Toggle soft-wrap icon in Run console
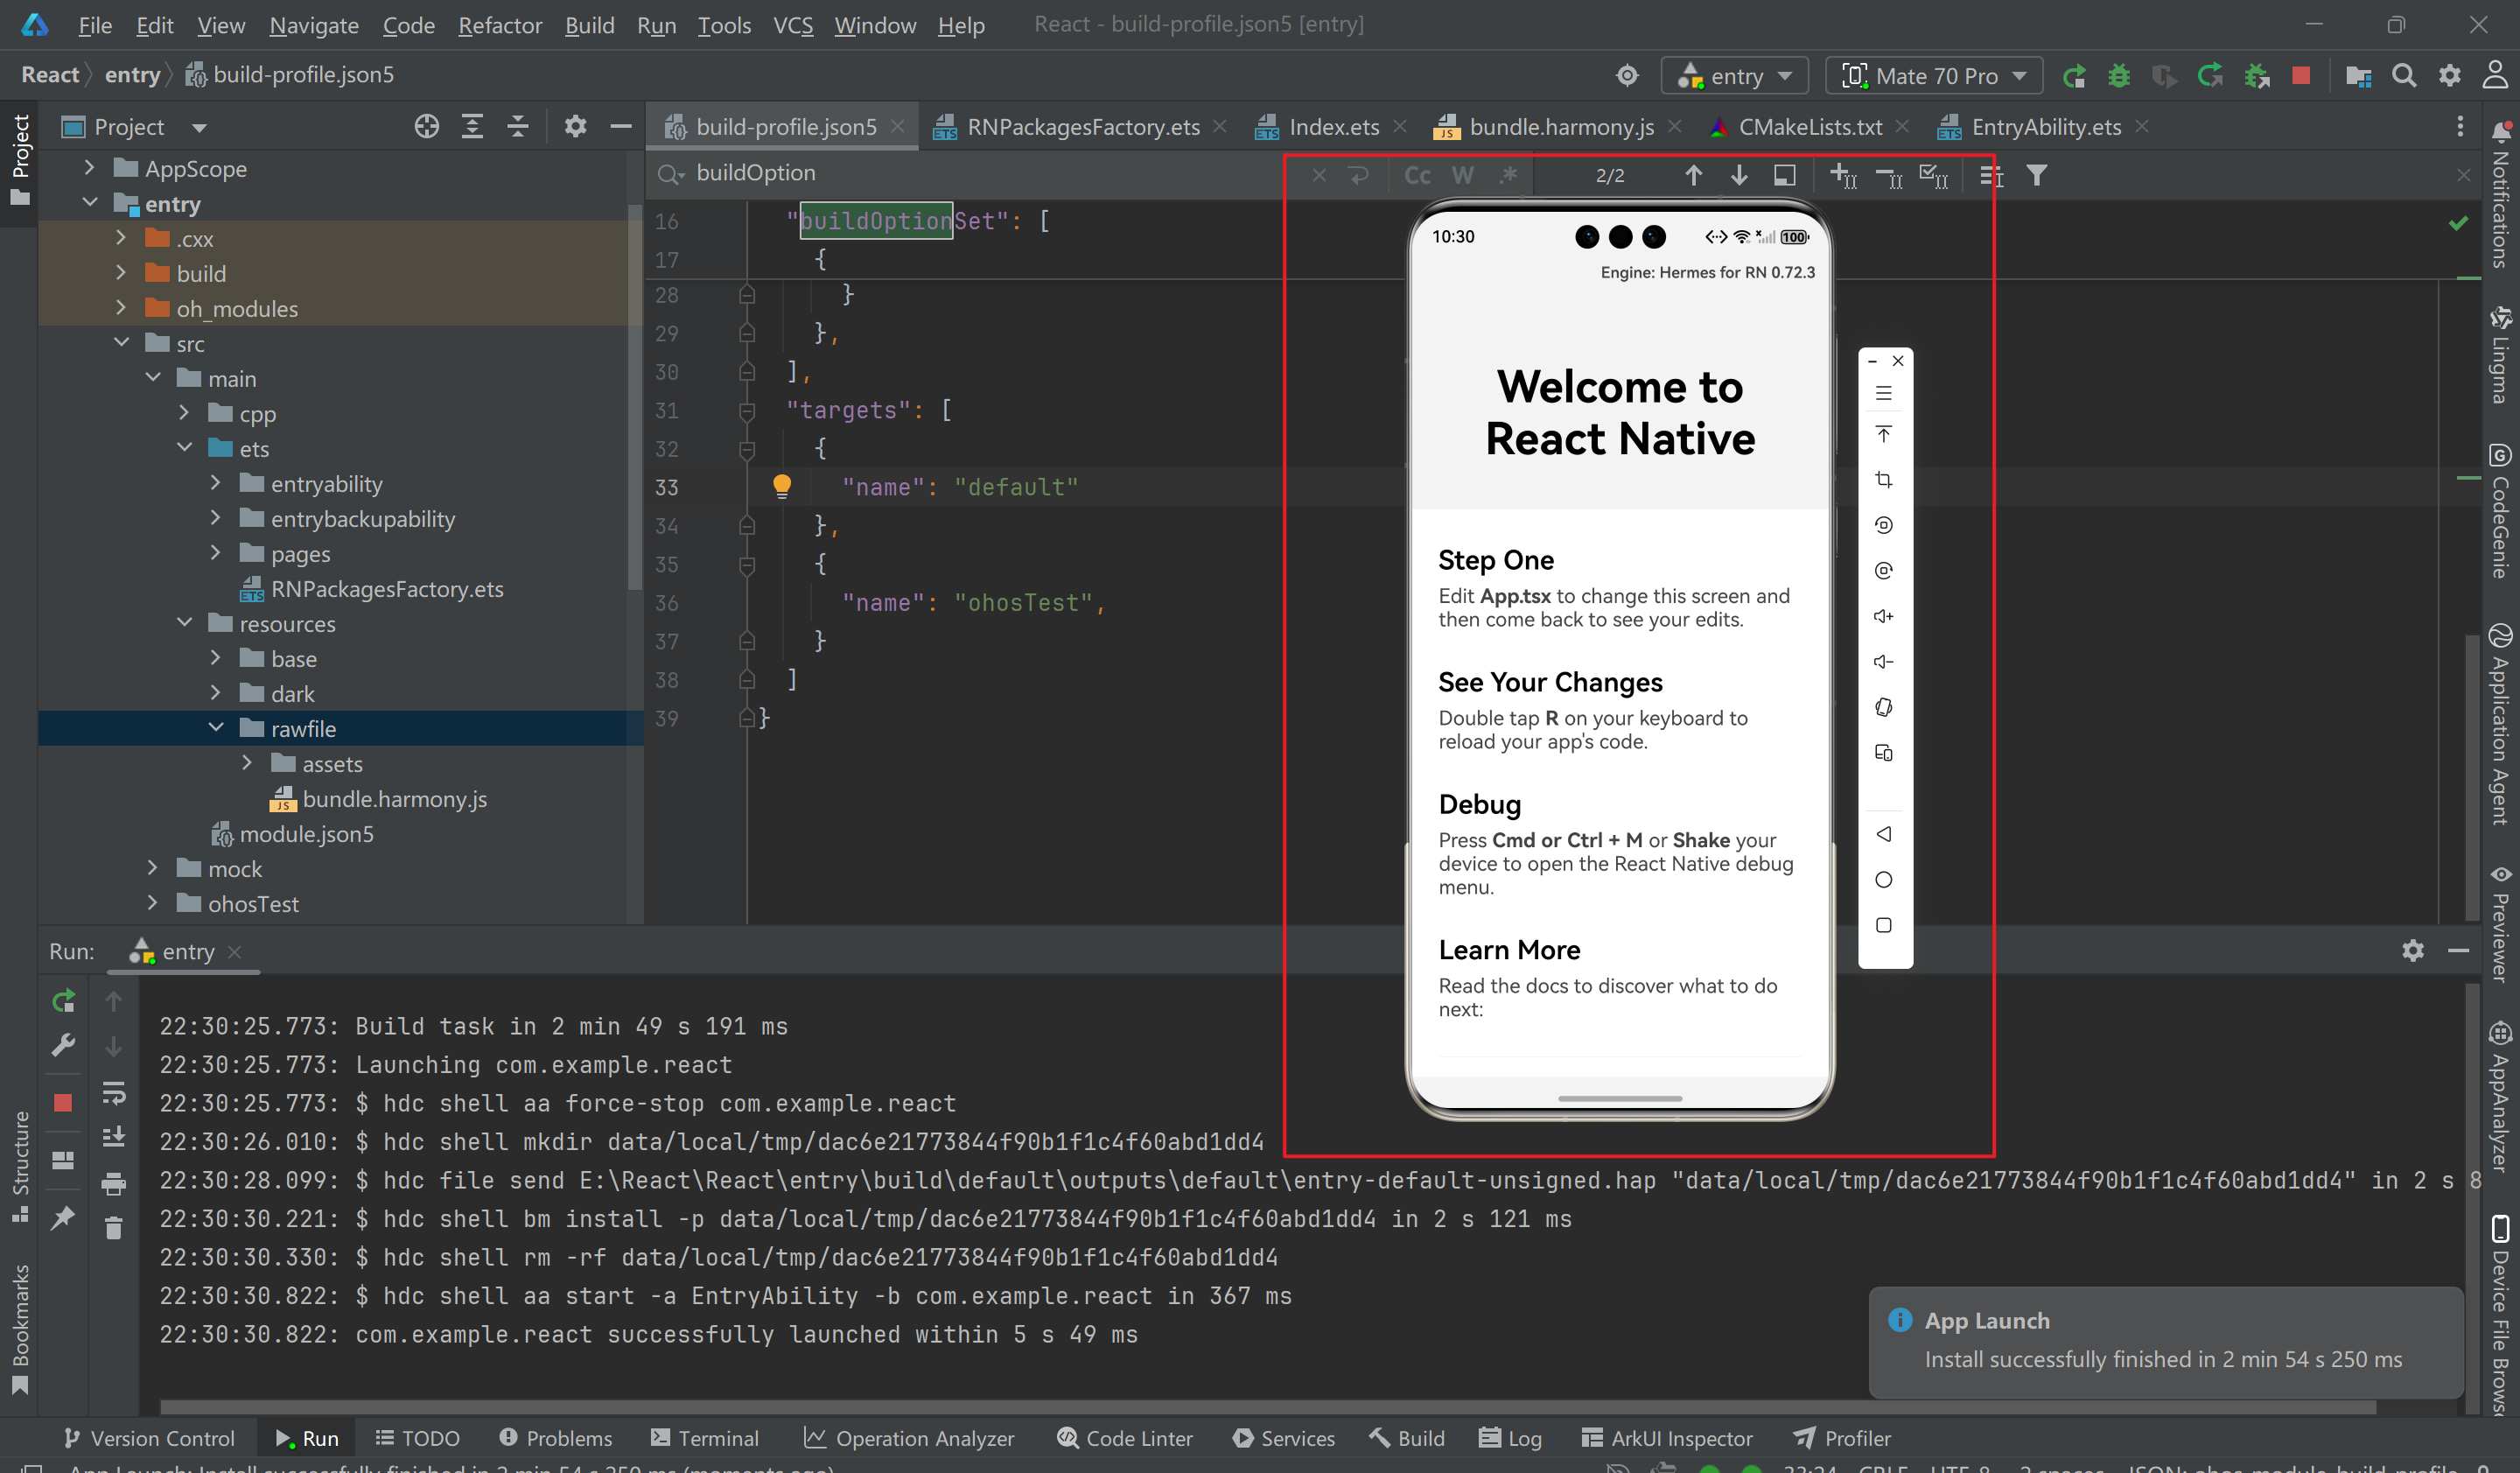The width and height of the screenshot is (2520, 1473). pos(113,1093)
